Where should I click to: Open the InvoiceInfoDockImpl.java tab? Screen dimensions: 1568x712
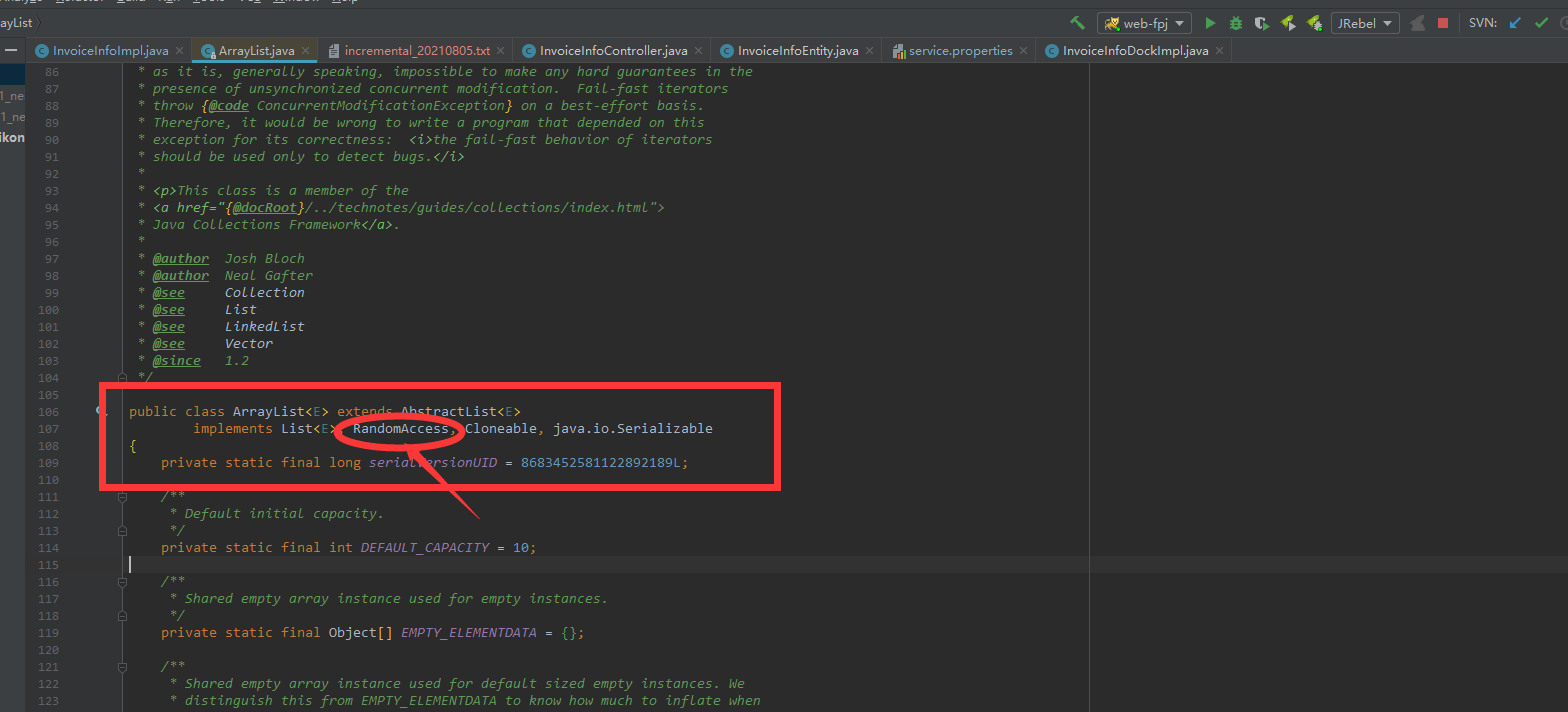click(x=1135, y=50)
